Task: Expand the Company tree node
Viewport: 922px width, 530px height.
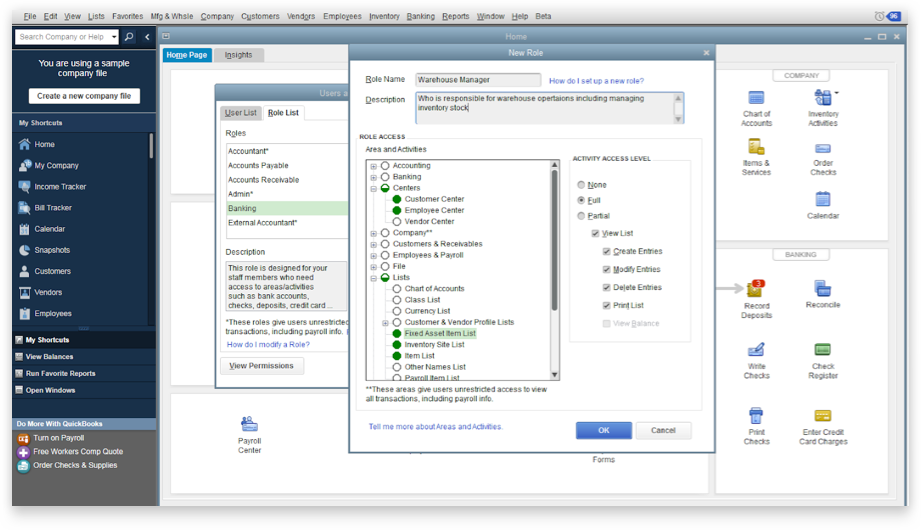Action: (373, 234)
